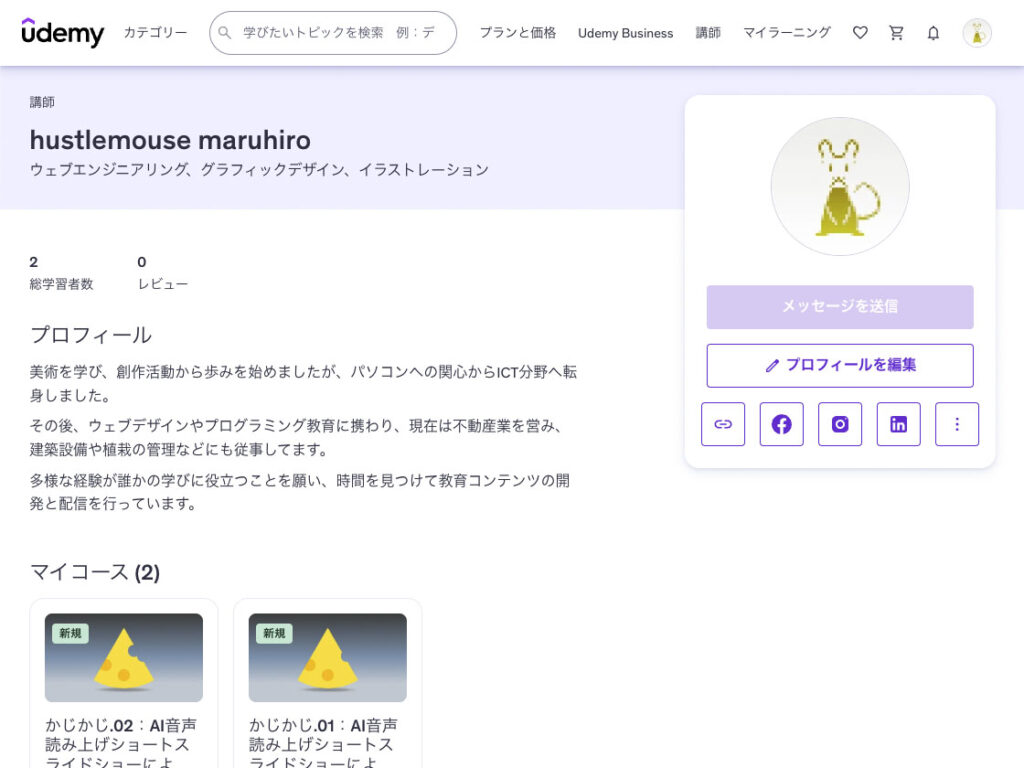Open the instructor's Facebook profile
The image size is (1024, 768).
pyautogui.click(x=782, y=424)
